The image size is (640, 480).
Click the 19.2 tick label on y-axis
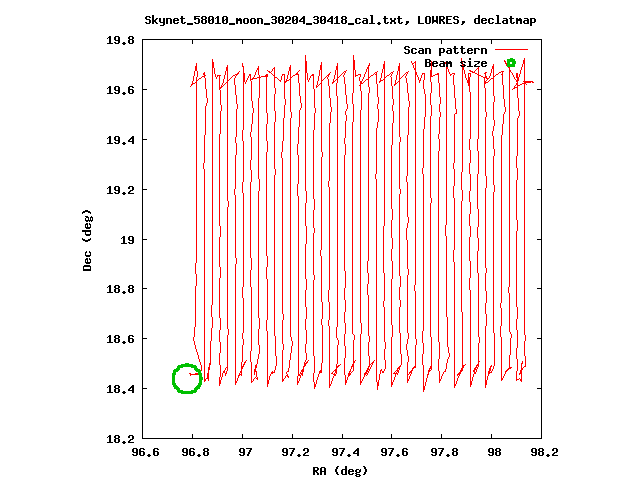point(120,190)
